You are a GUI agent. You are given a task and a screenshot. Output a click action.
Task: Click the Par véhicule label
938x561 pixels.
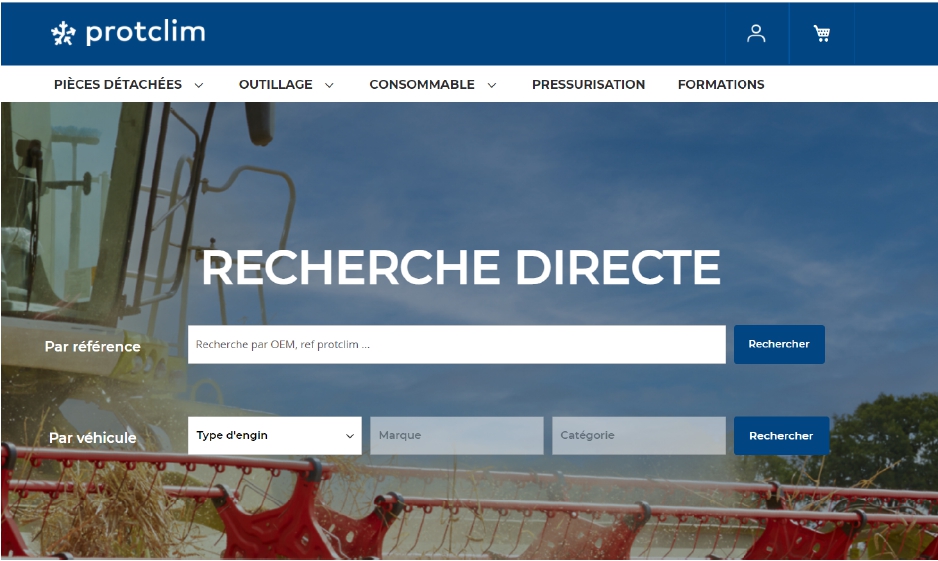tap(93, 438)
